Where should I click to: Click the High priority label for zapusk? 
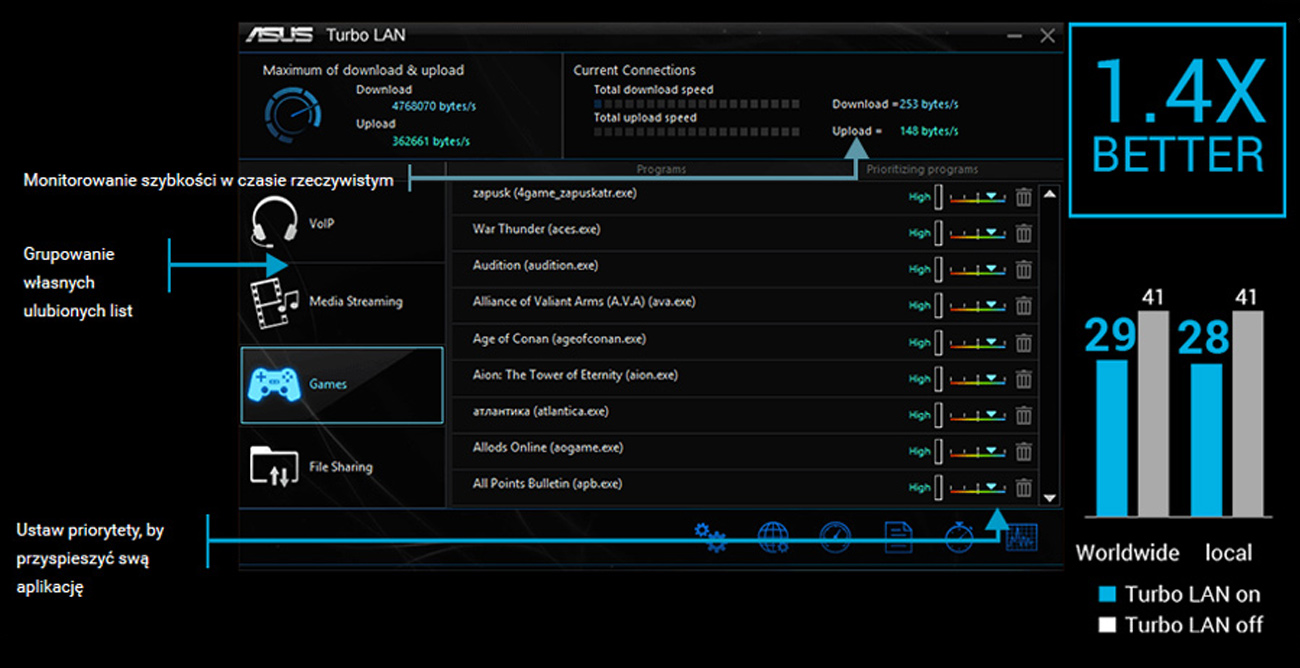pyautogui.click(x=919, y=197)
